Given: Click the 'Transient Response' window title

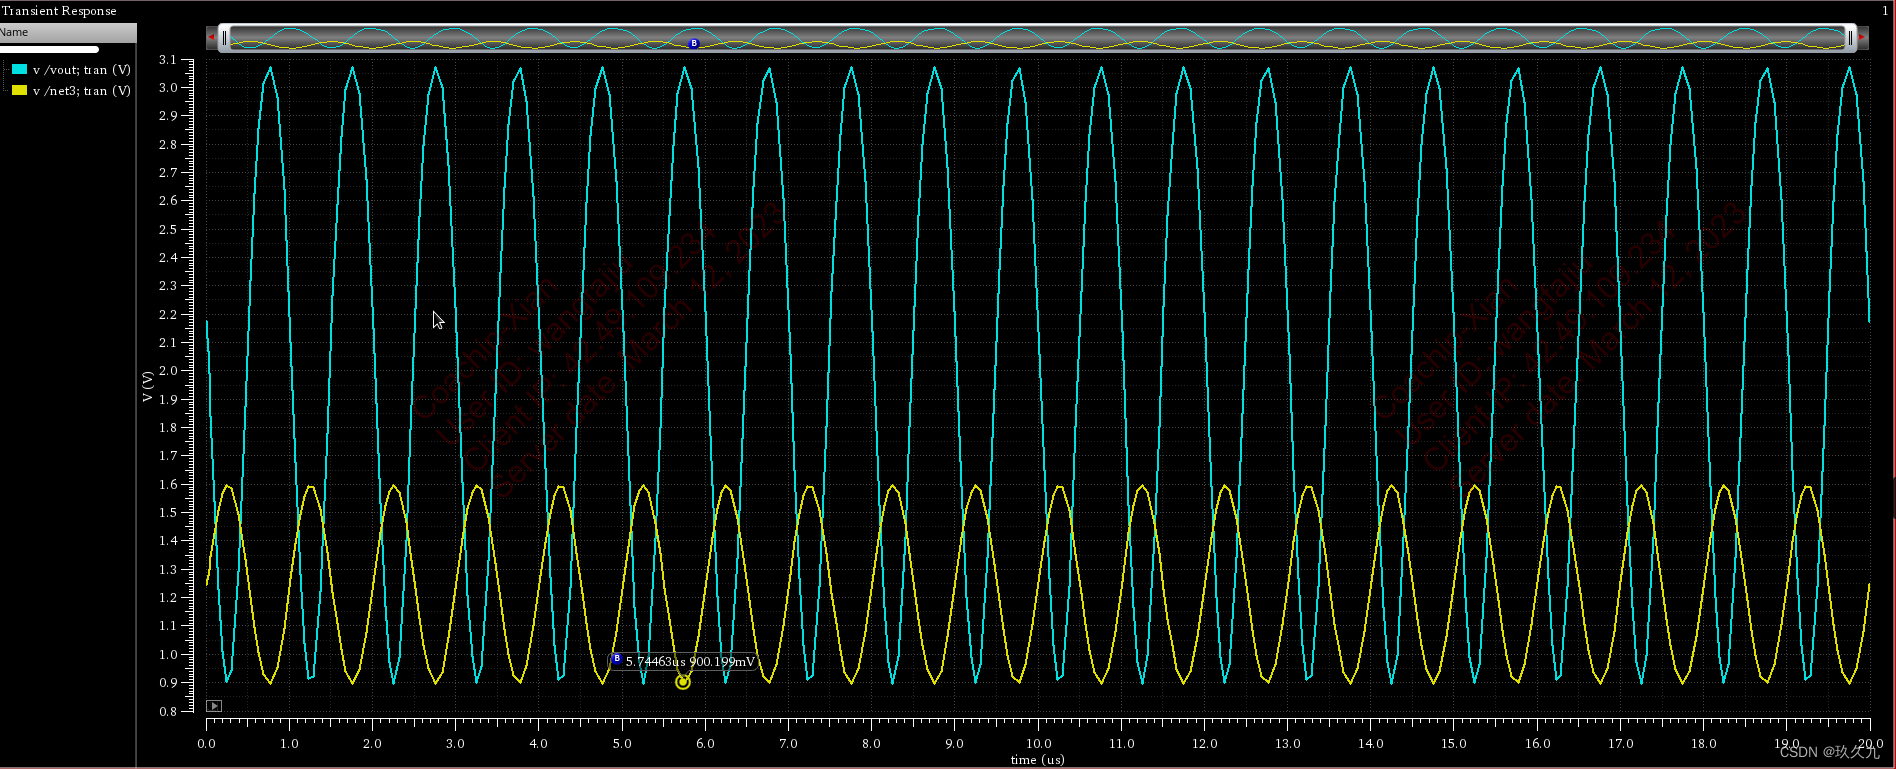Looking at the screenshot, I should point(59,11).
